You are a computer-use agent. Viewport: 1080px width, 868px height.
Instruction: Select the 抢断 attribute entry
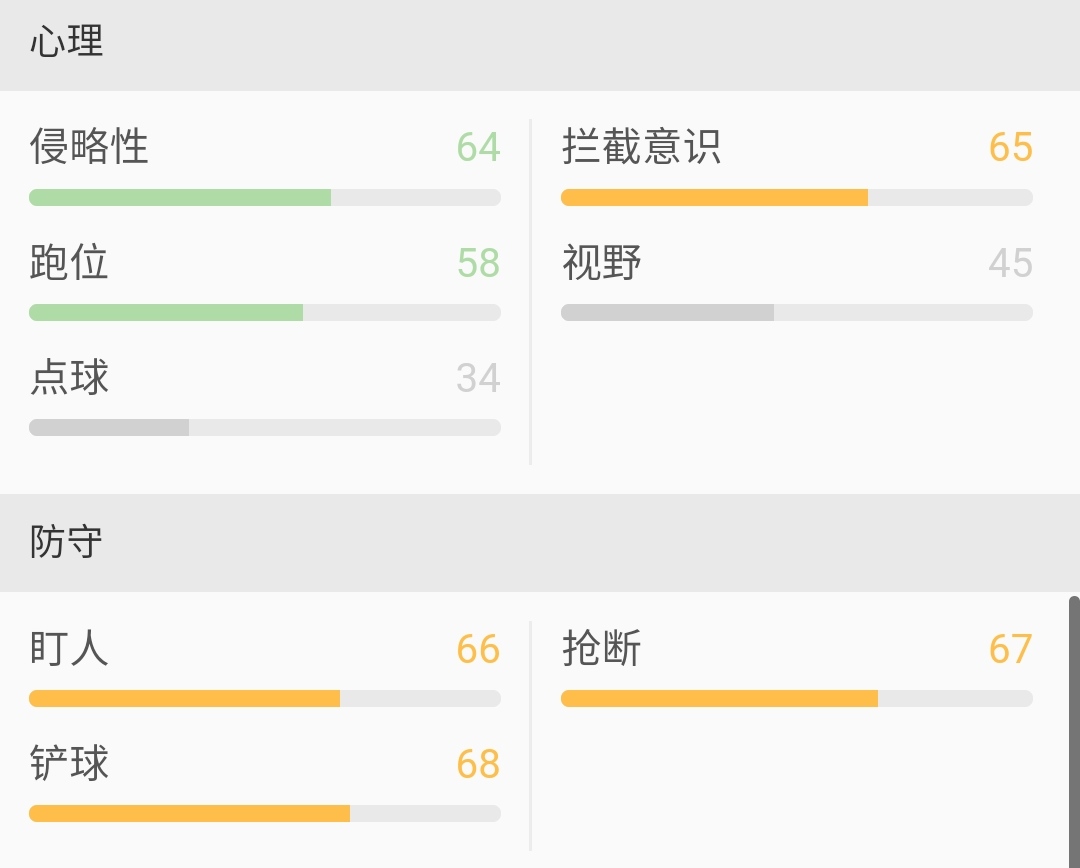point(602,649)
